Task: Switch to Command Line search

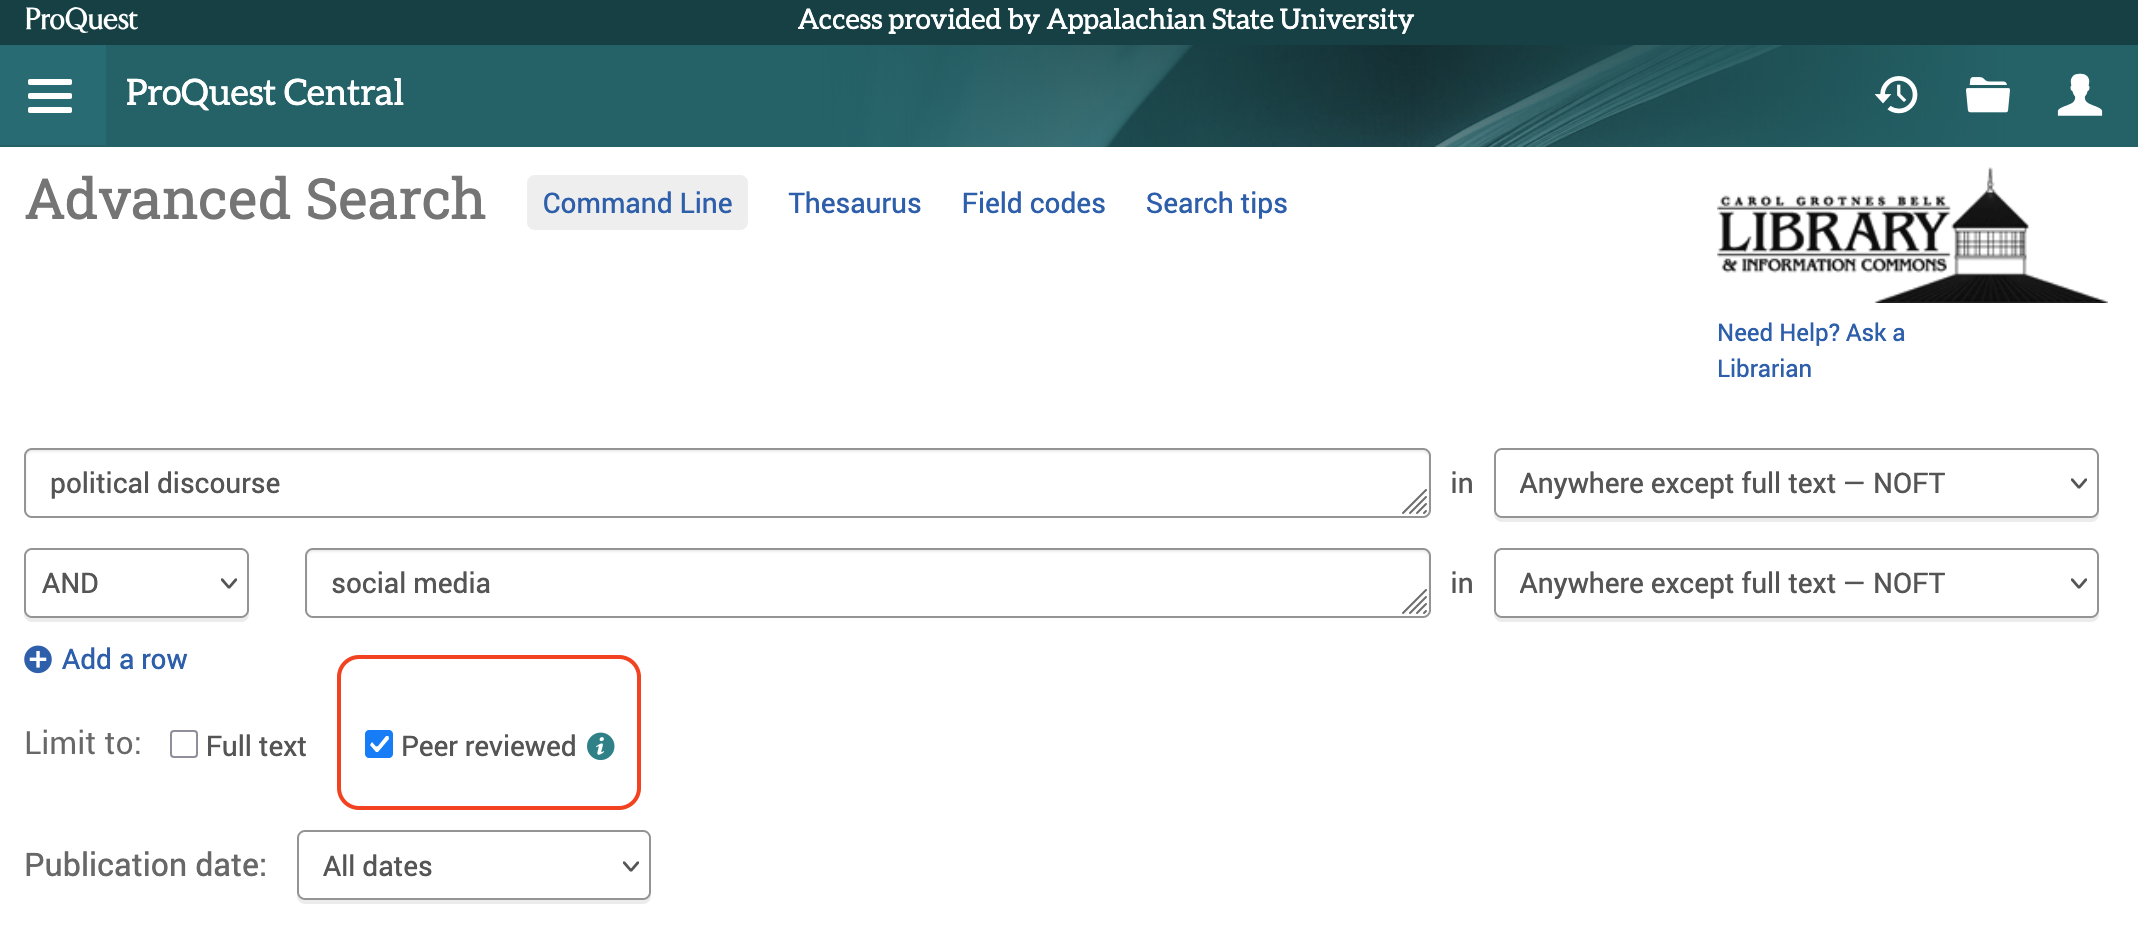Action: coord(637,203)
